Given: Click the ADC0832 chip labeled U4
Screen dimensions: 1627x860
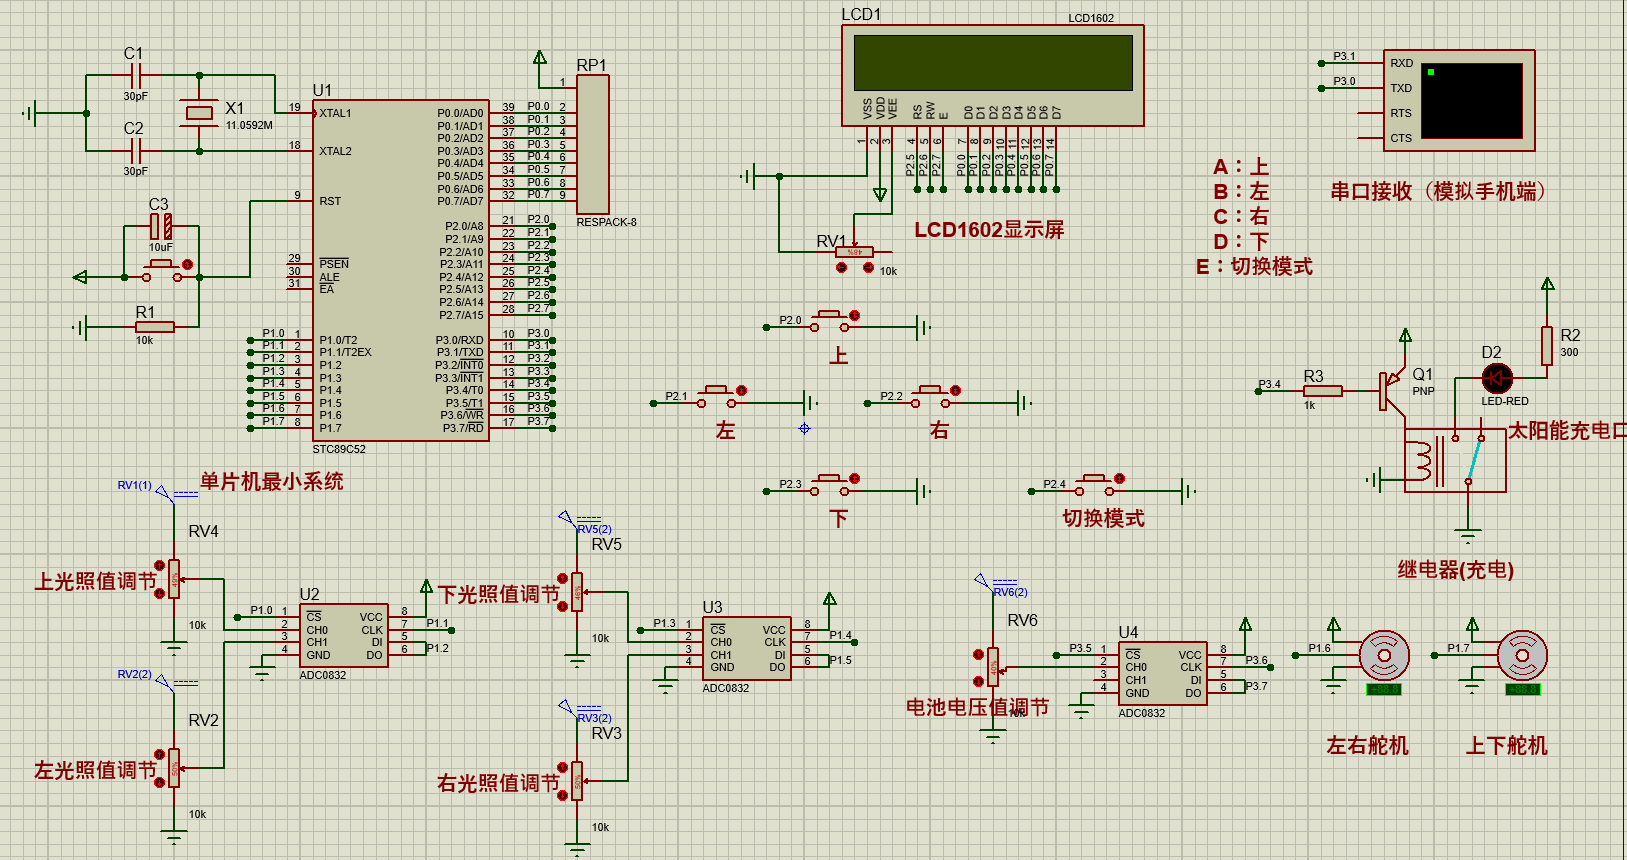Looking at the screenshot, I should 1162,674.
